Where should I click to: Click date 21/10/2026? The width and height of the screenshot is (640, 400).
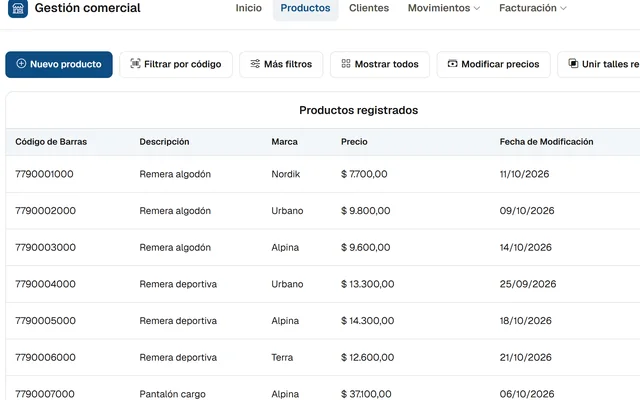(x=526, y=358)
